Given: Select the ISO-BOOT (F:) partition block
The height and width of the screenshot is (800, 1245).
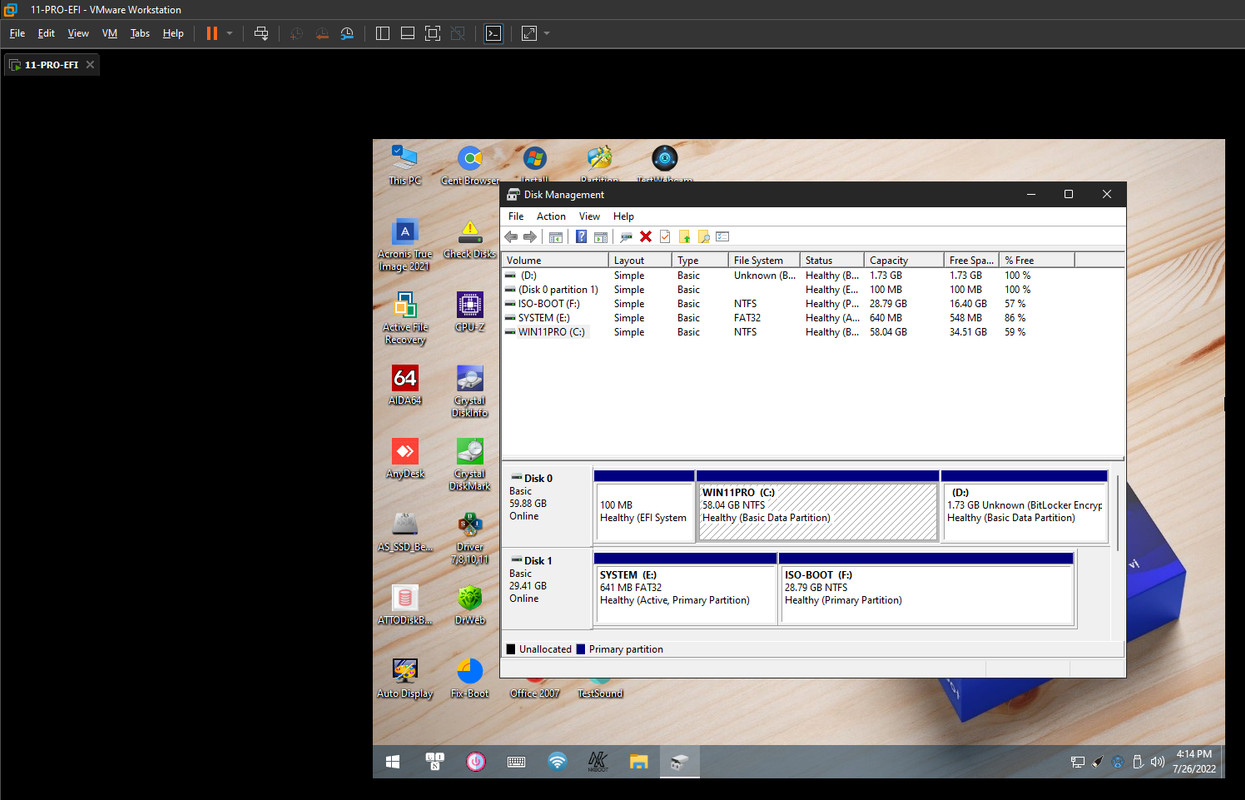Looking at the screenshot, I should [927, 589].
